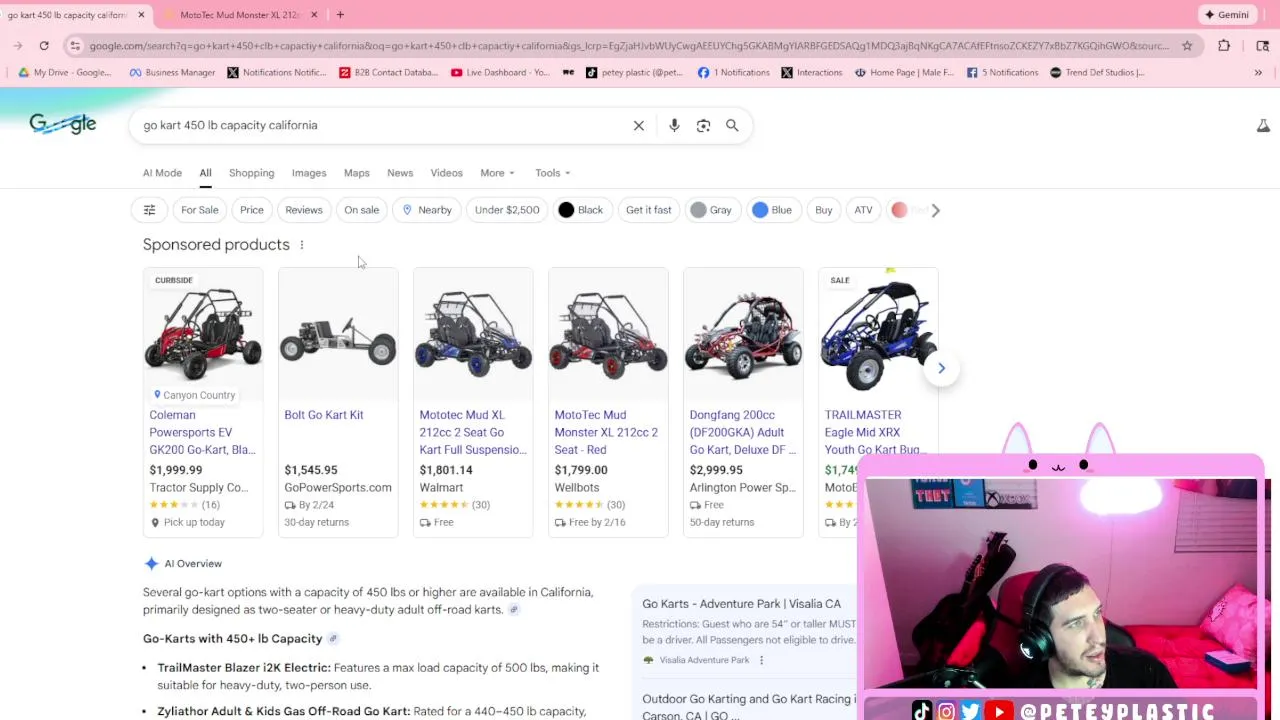Toggle the Under $2,500 filter chip
Screen dimensions: 1280x720
(507, 210)
